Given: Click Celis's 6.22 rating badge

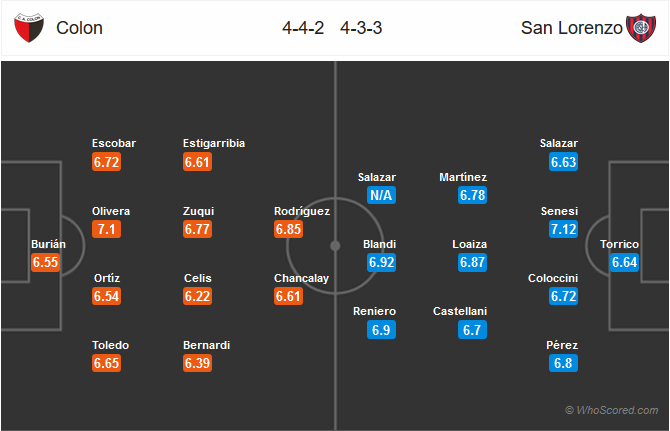Looking at the screenshot, I should pos(197,296).
